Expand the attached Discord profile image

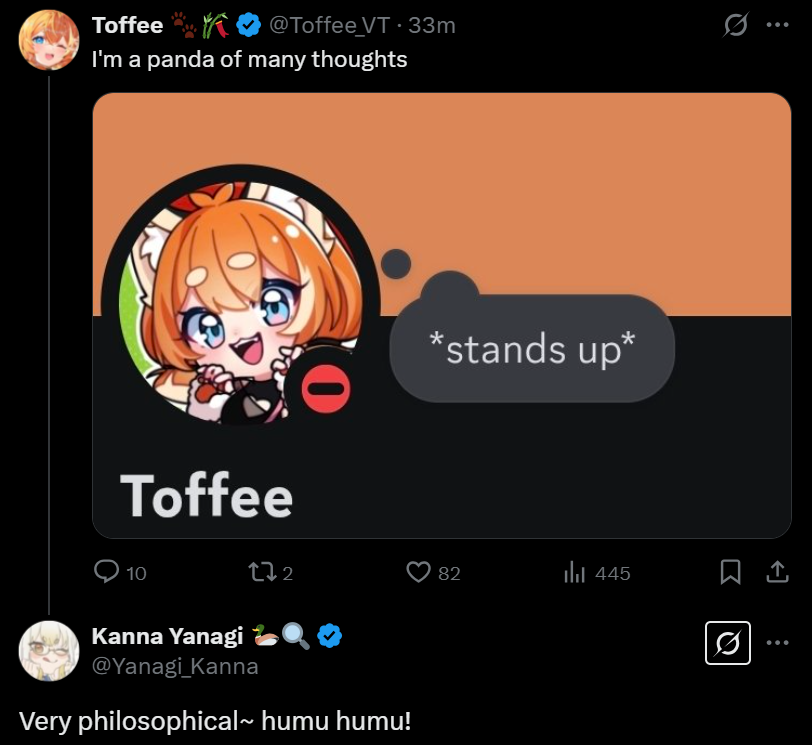pyautogui.click(x=441, y=315)
